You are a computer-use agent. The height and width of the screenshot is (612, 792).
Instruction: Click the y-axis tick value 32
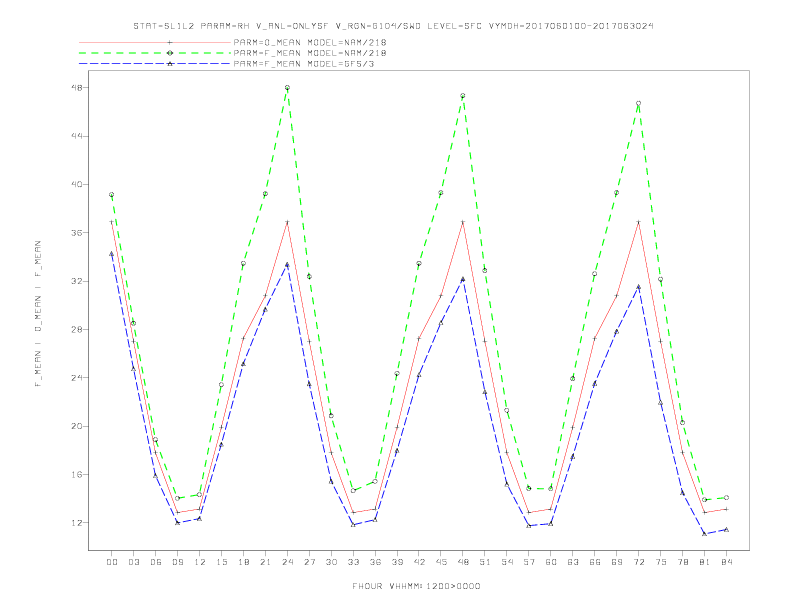[x=77, y=281]
